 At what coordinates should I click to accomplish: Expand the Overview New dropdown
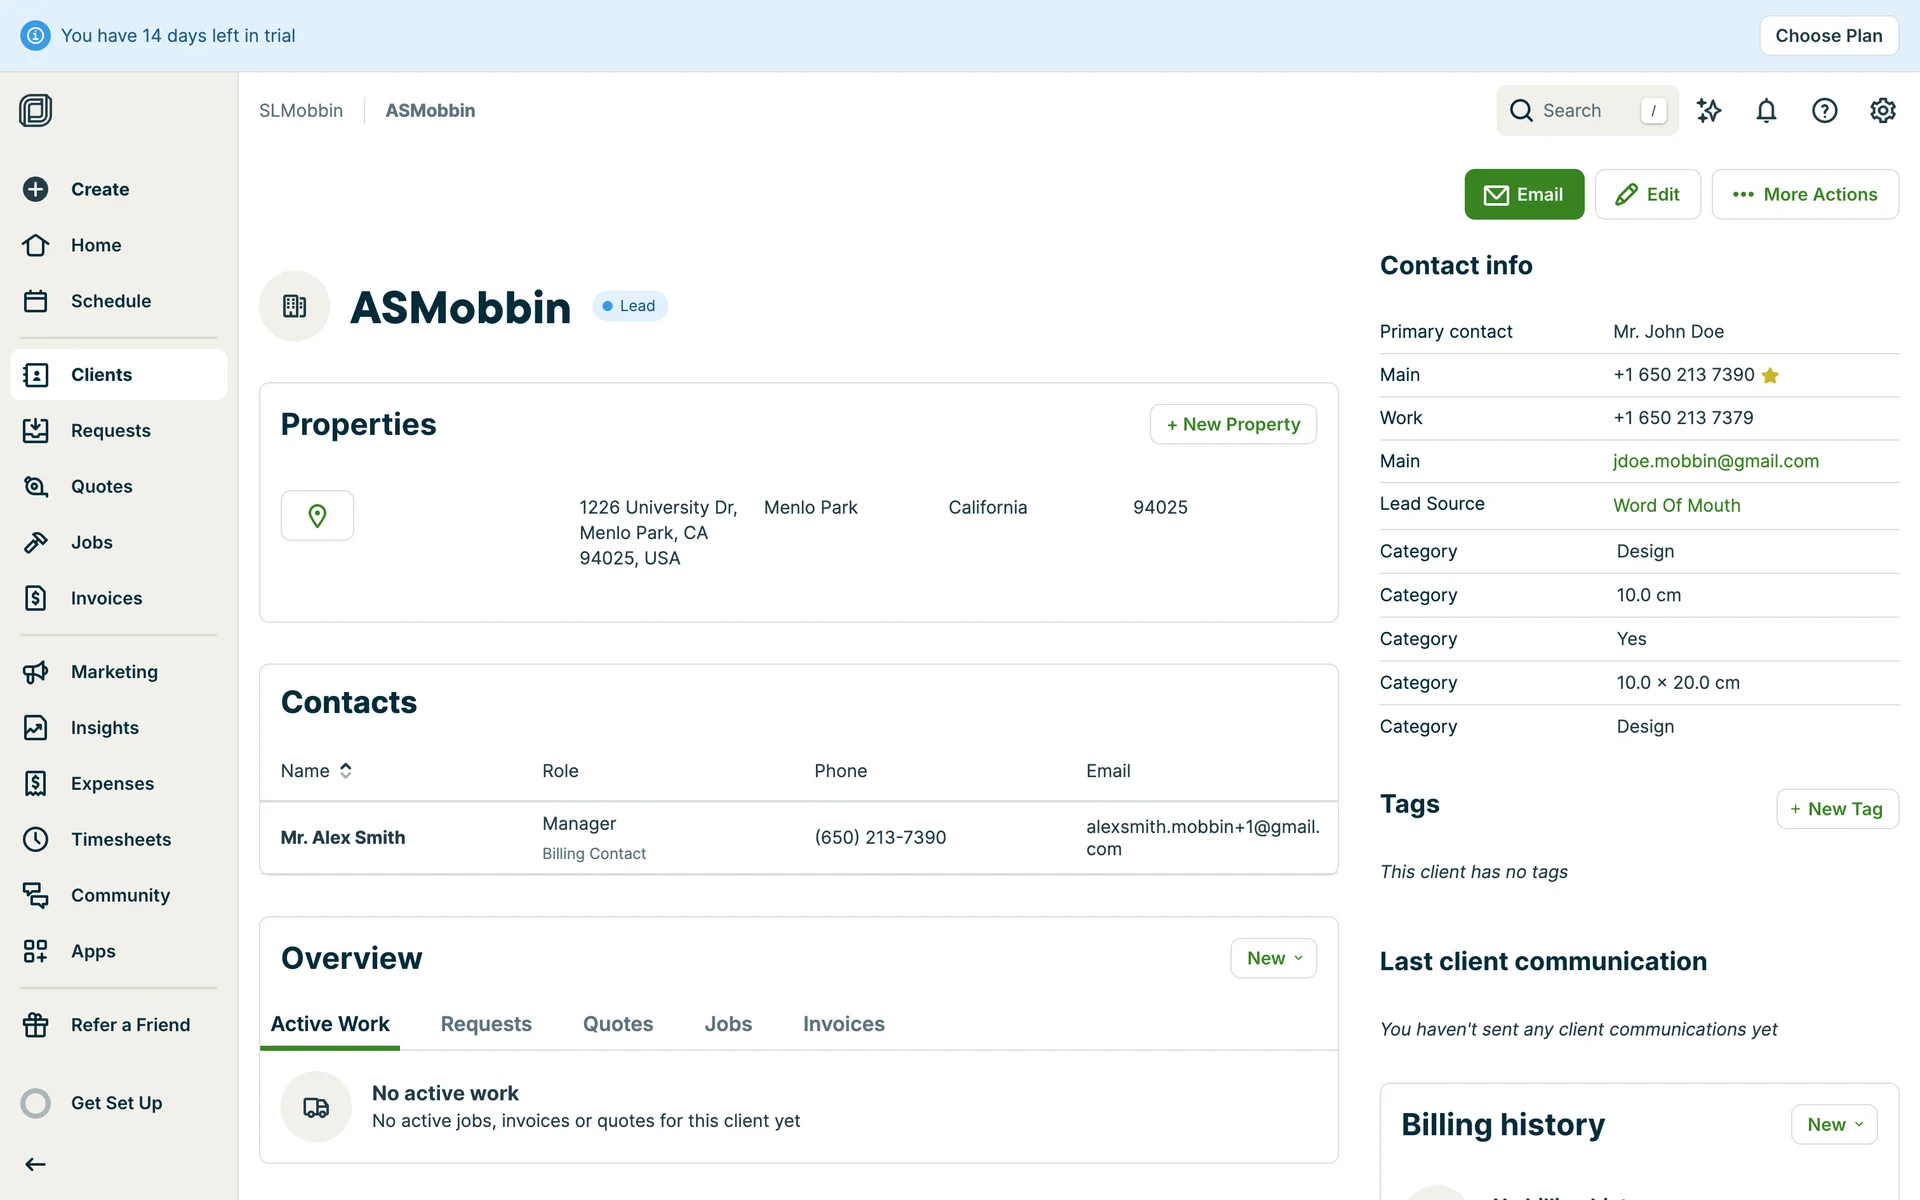tap(1273, 958)
